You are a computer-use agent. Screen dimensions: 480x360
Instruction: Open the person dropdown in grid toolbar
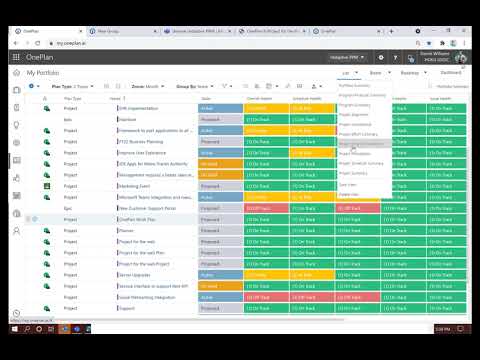316,86
